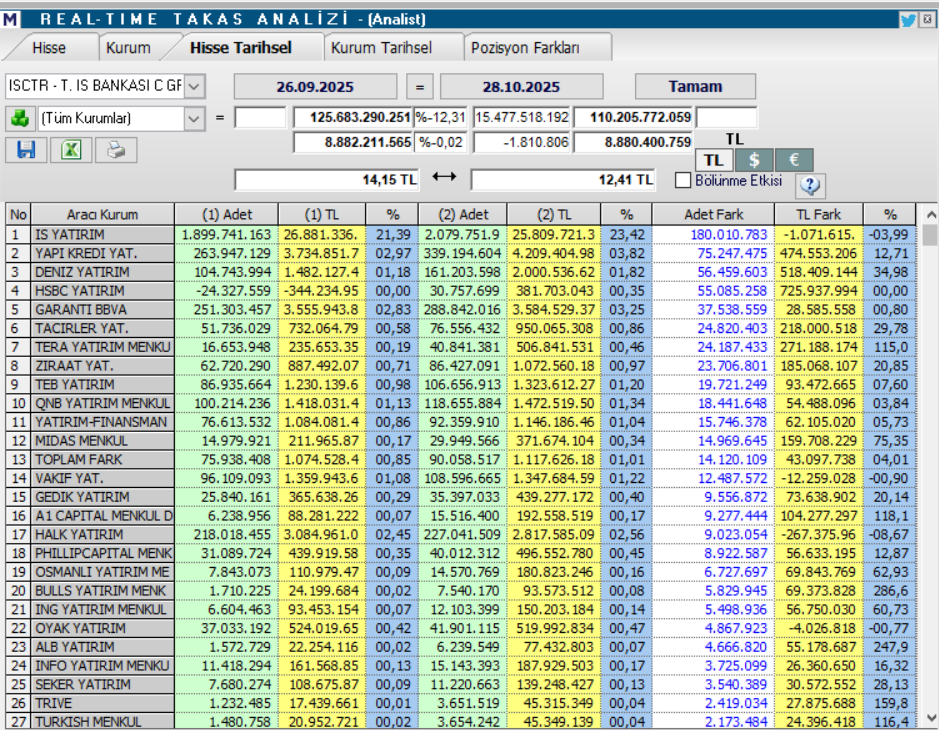Screen dimensions: 939x730
Task: Open the 26.09.2025 start date picker
Action: (x=315, y=86)
